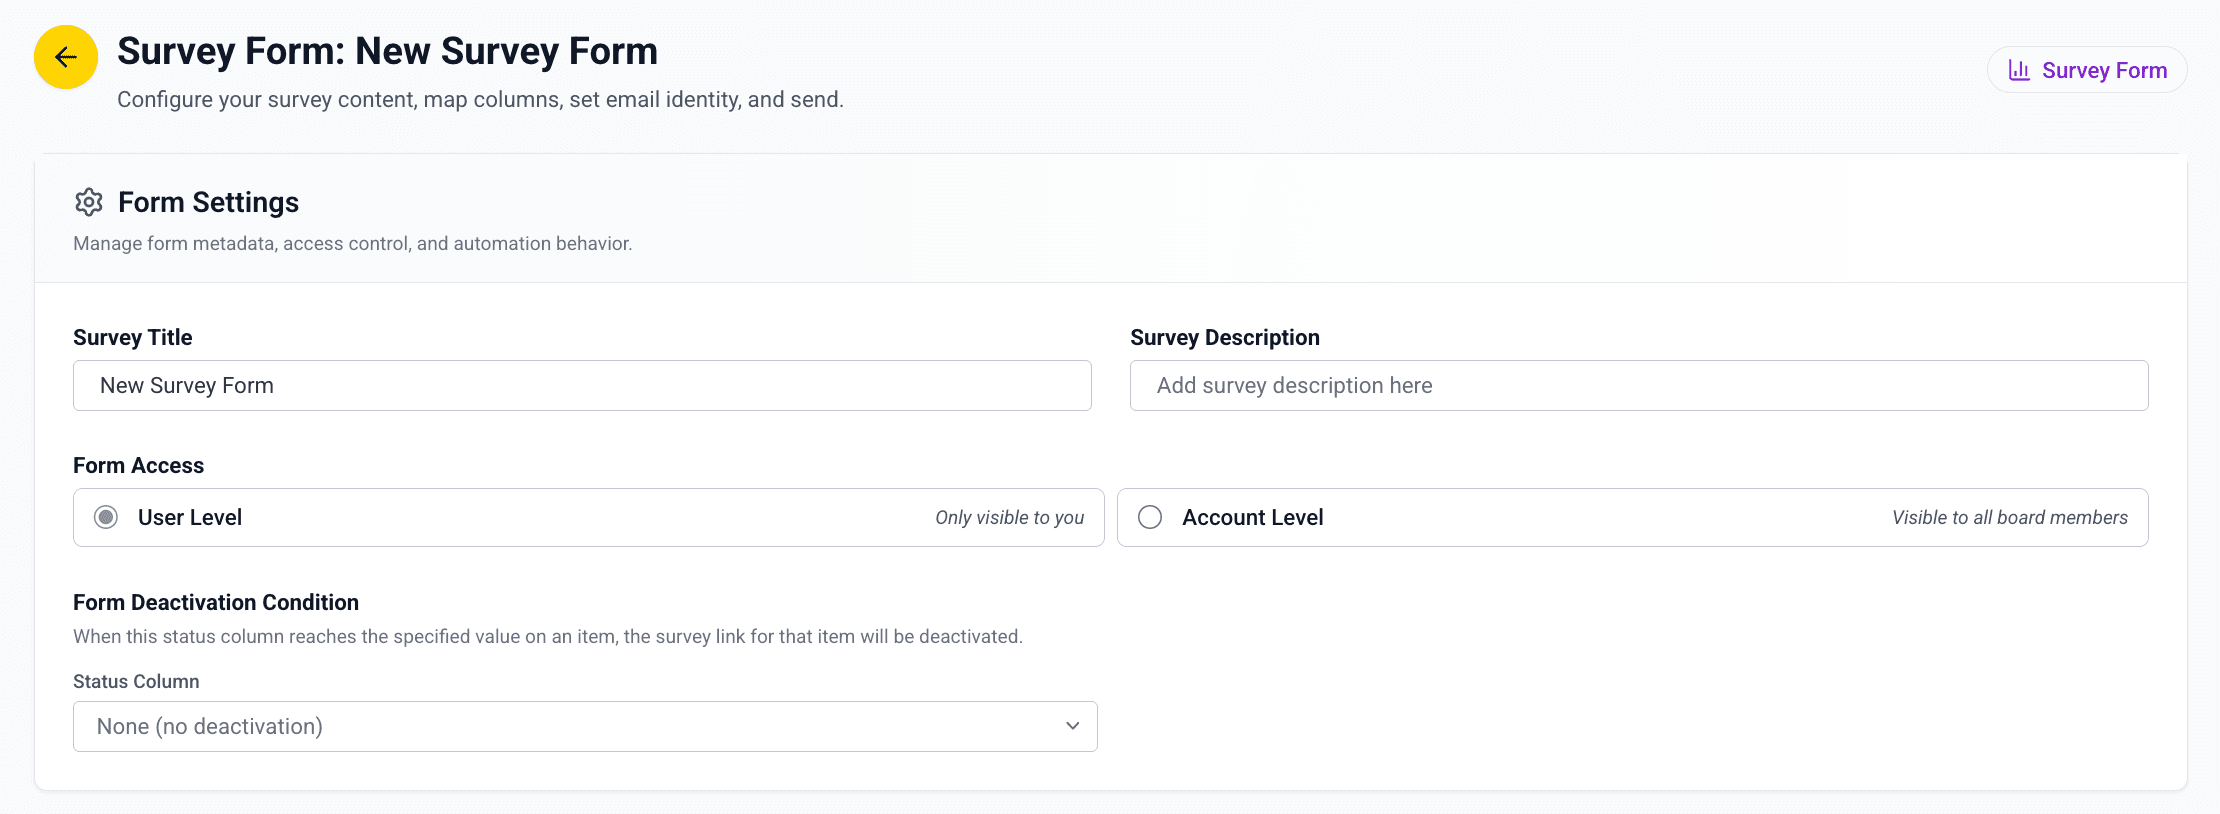Click the 'Survey Description' label
The height and width of the screenshot is (814, 2220).
(1225, 337)
